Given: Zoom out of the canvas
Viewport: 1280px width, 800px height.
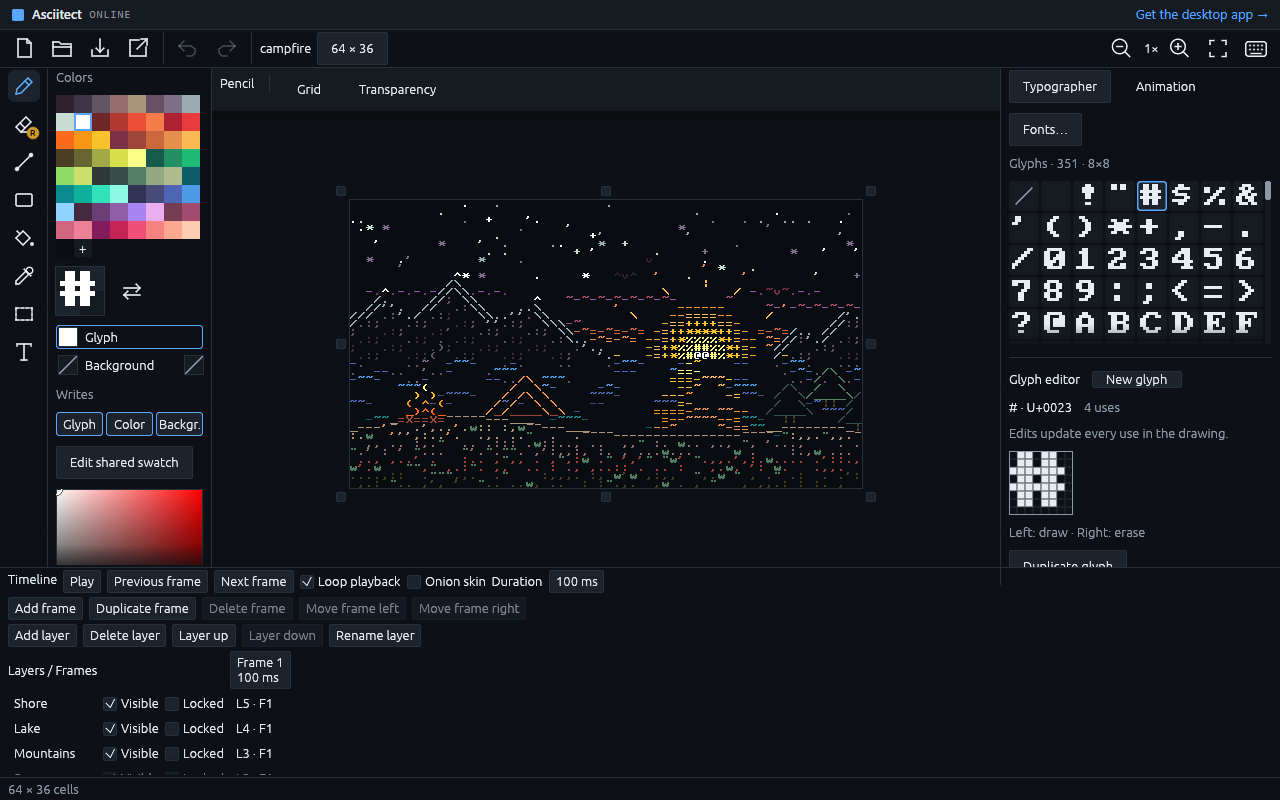Looking at the screenshot, I should coord(1121,48).
